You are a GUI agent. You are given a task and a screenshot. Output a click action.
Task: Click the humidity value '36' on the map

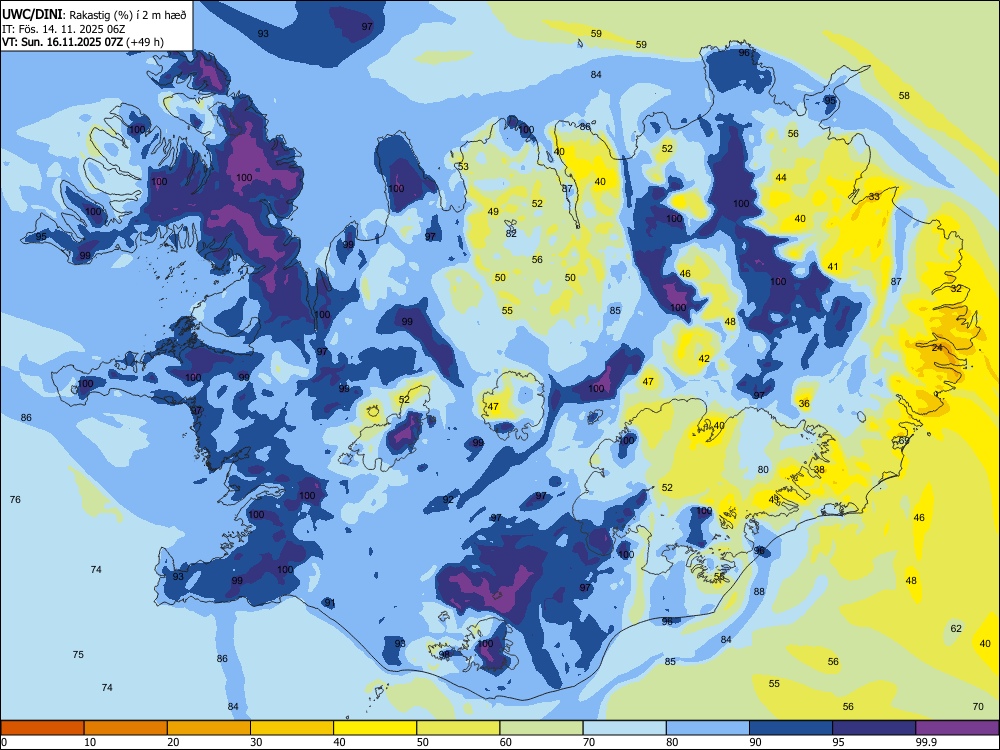[804, 404]
